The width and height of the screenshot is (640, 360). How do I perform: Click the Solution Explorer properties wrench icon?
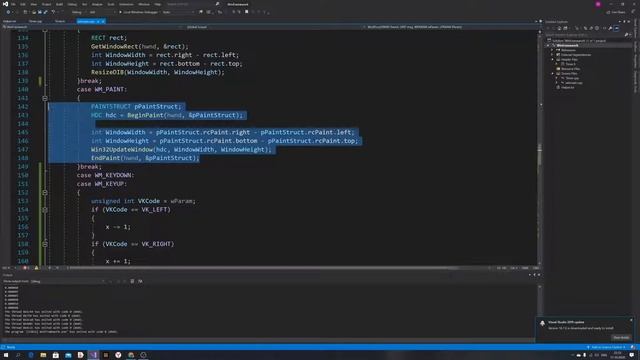pyautogui.click(x=610, y=28)
